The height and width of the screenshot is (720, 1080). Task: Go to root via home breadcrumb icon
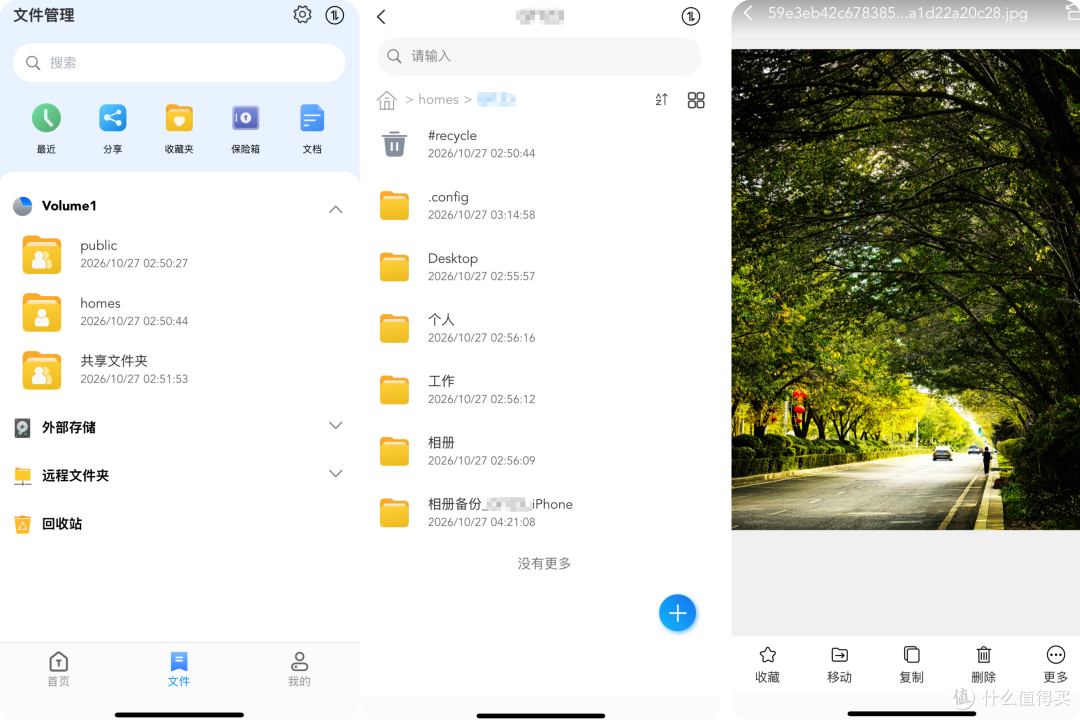click(x=387, y=100)
